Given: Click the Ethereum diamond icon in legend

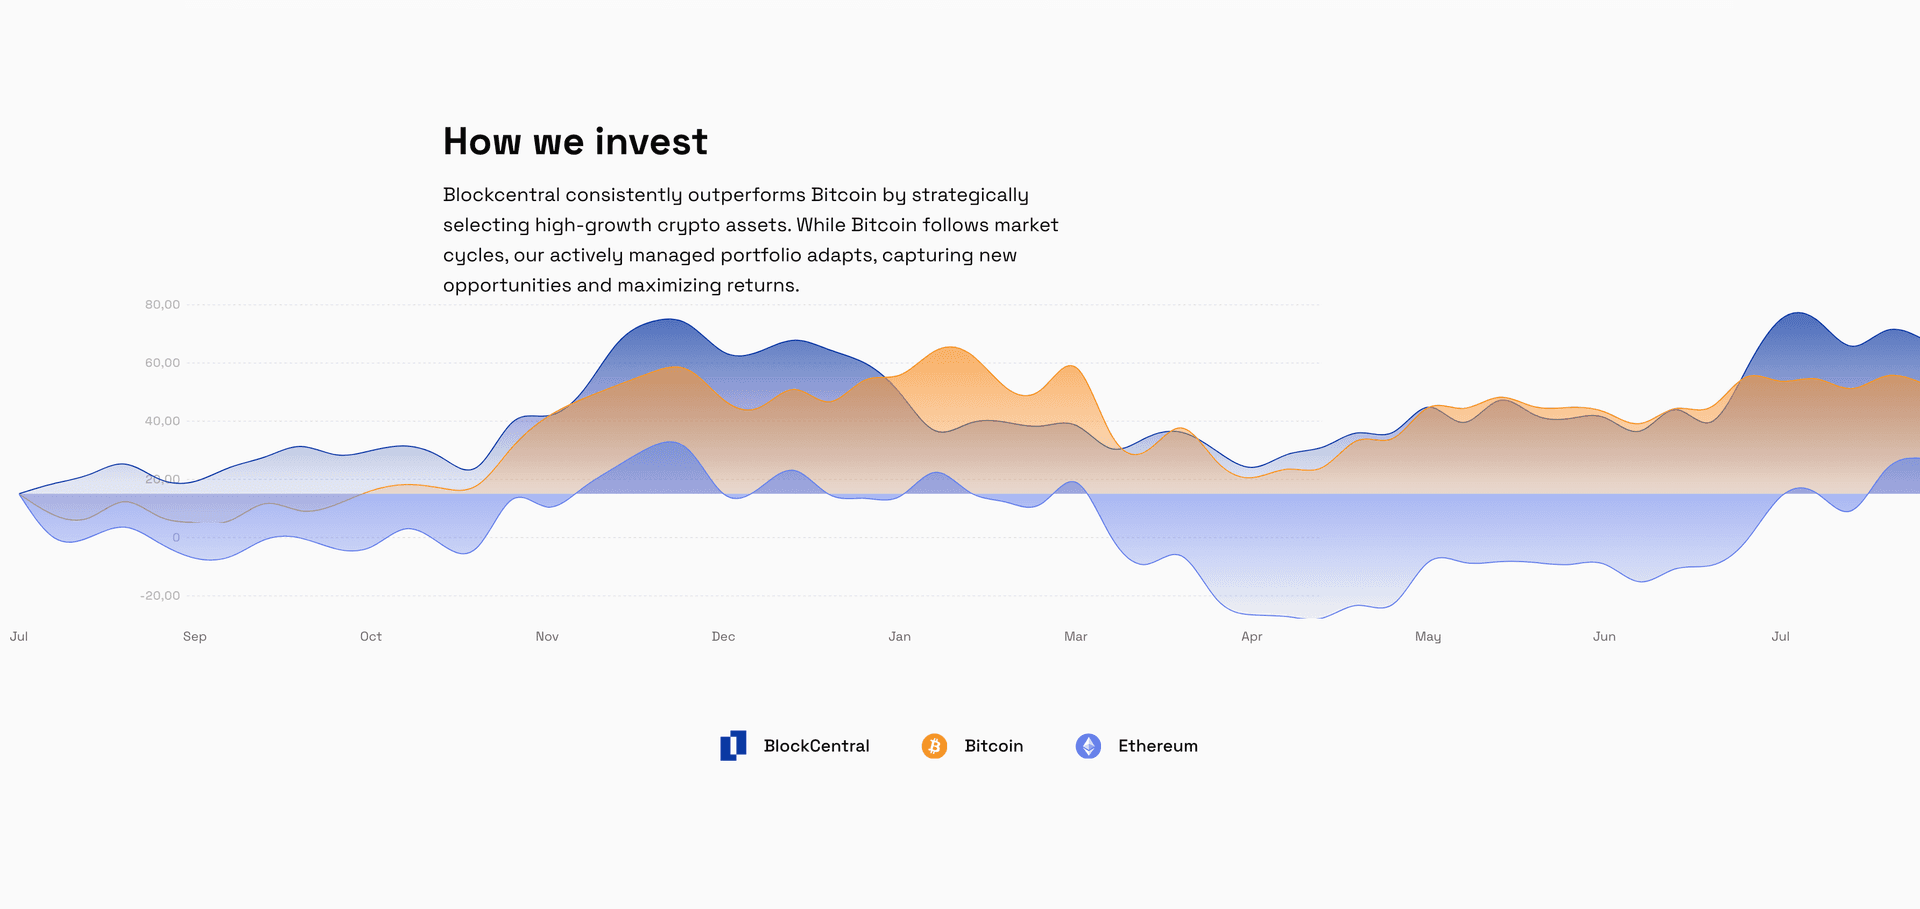Looking at the screenshot, I should tap(1088, 746).
